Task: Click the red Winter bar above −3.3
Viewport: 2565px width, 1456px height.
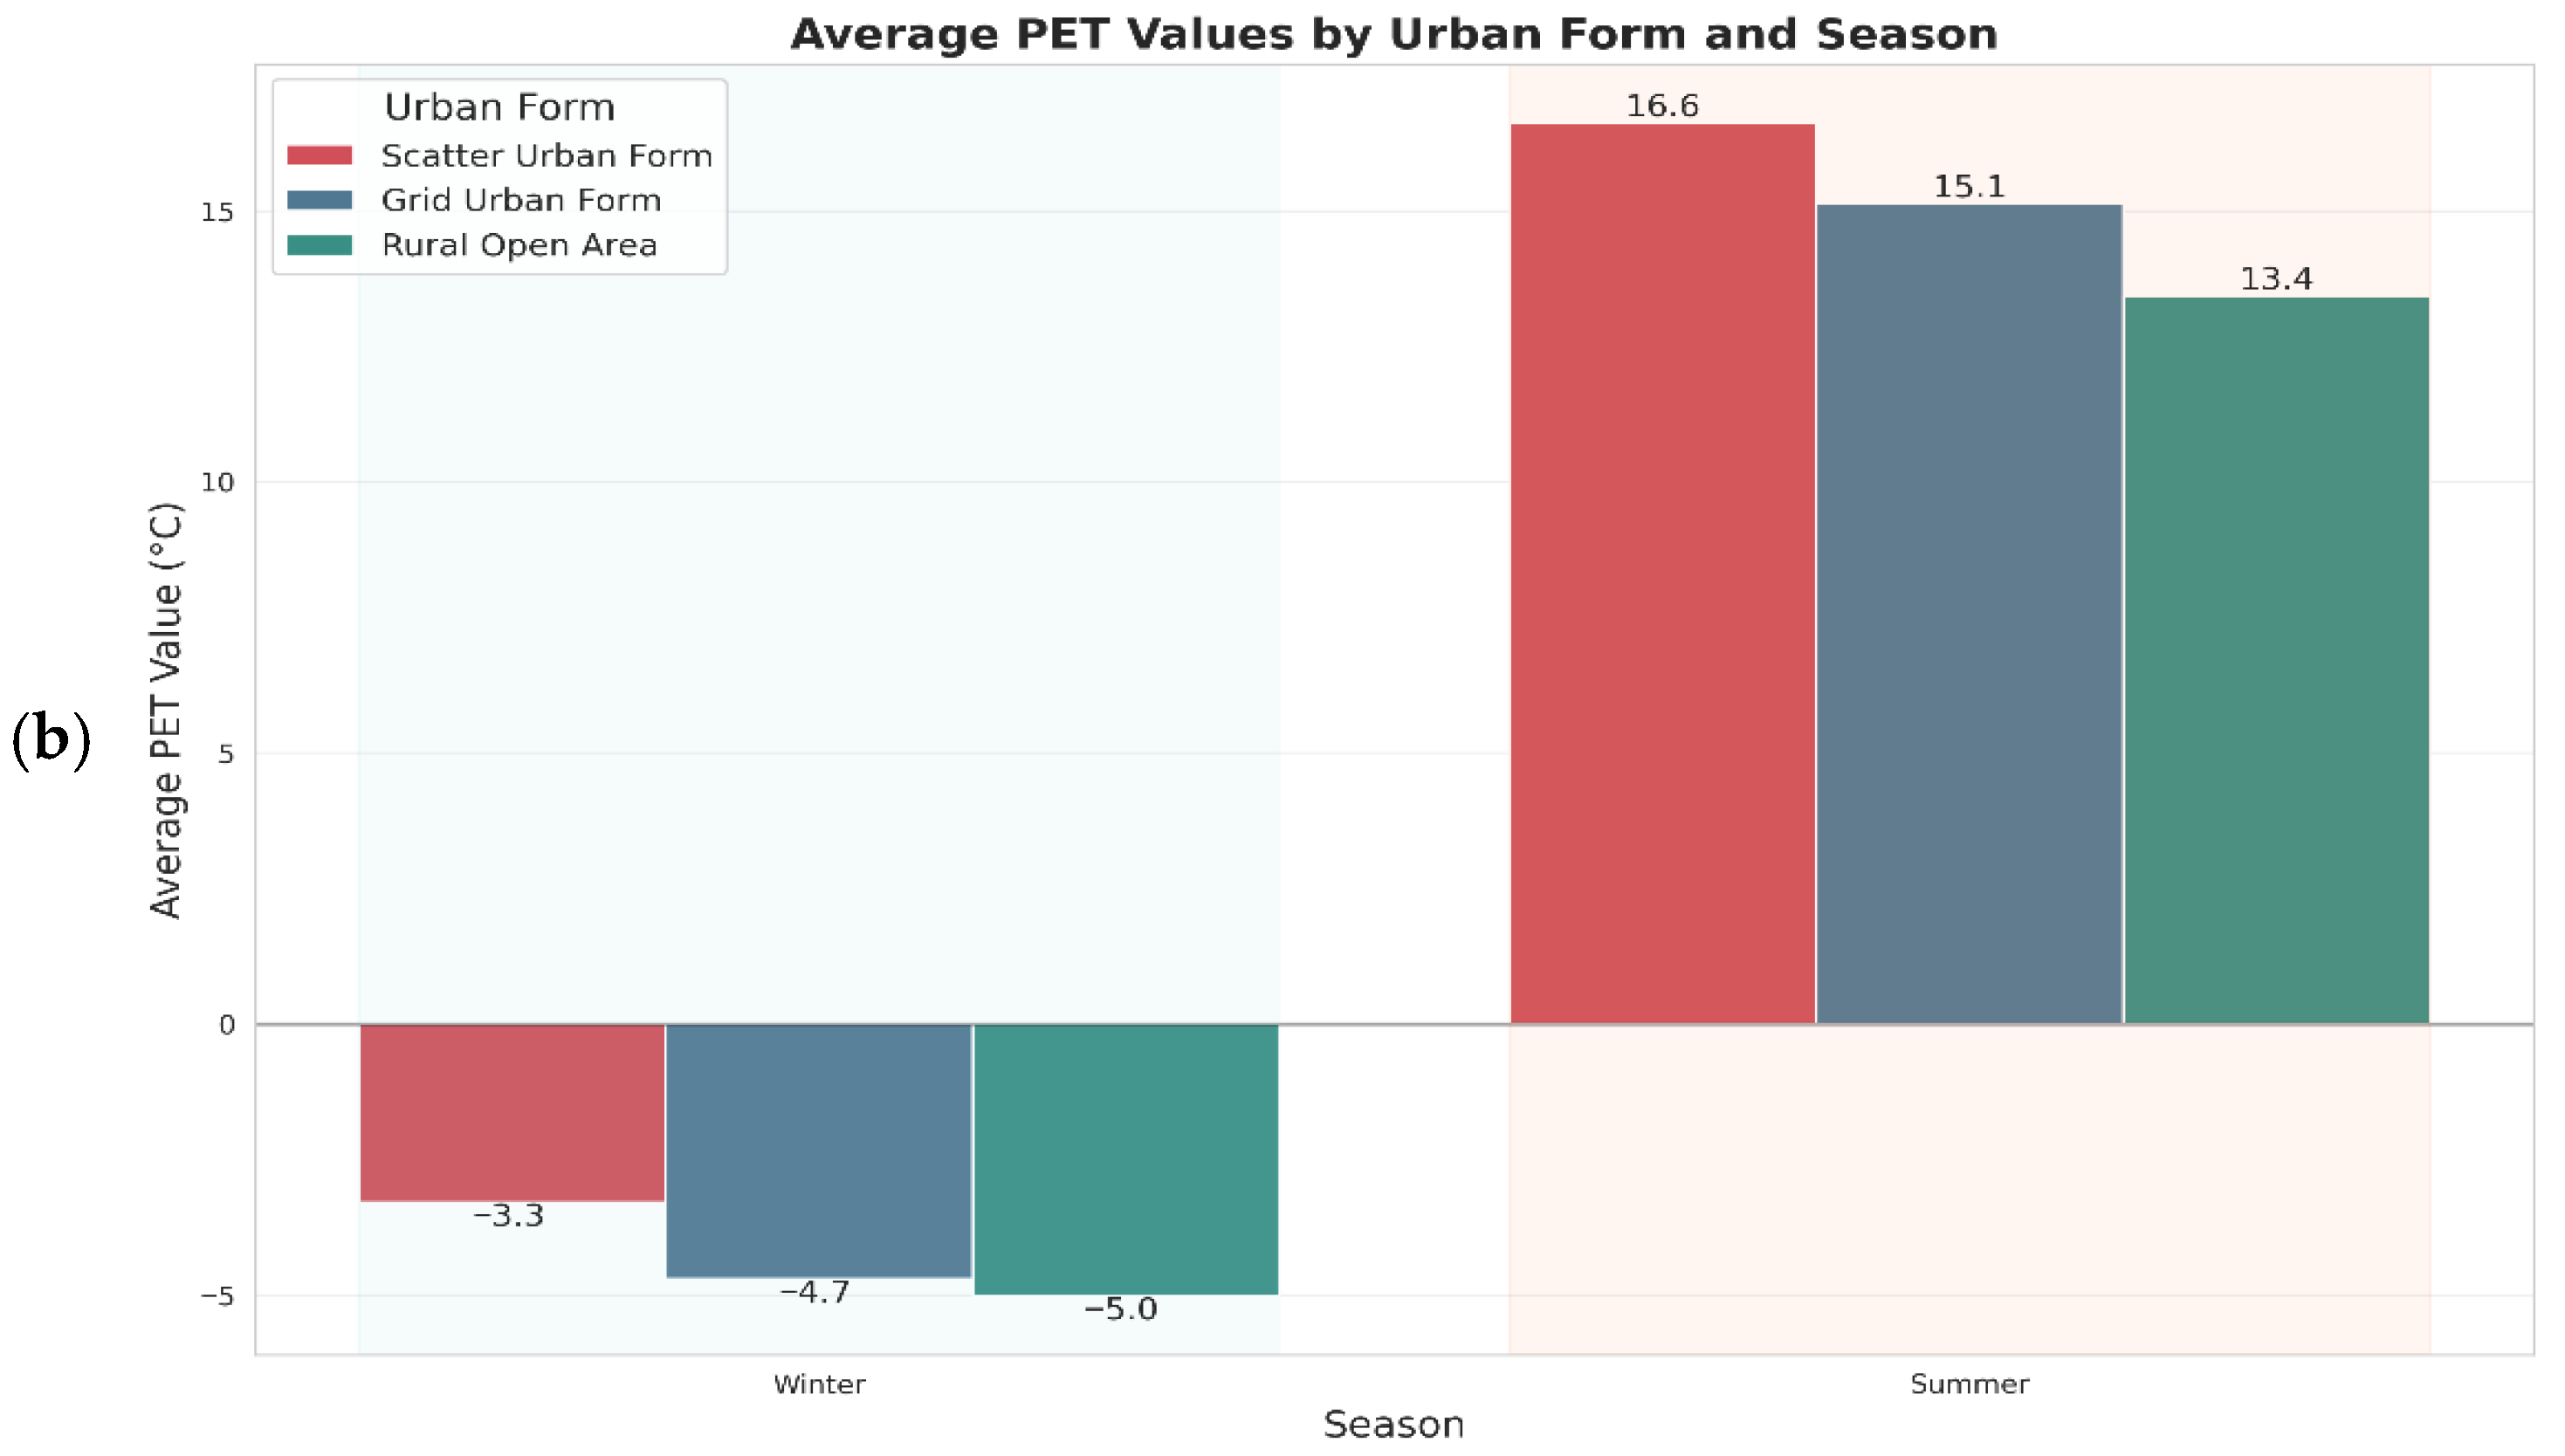Action: [512, 1112]
